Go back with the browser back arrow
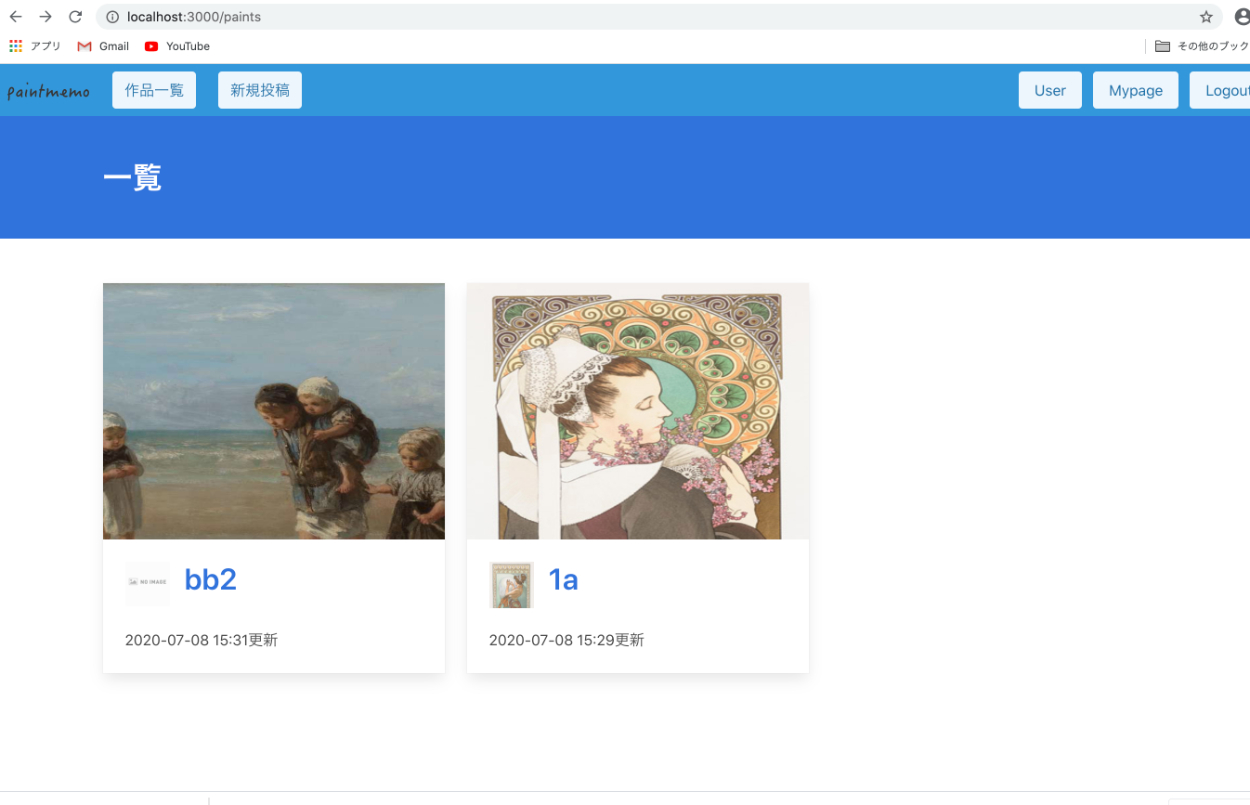The height and width of the screenshot is (805, 1250). (16, 17)
